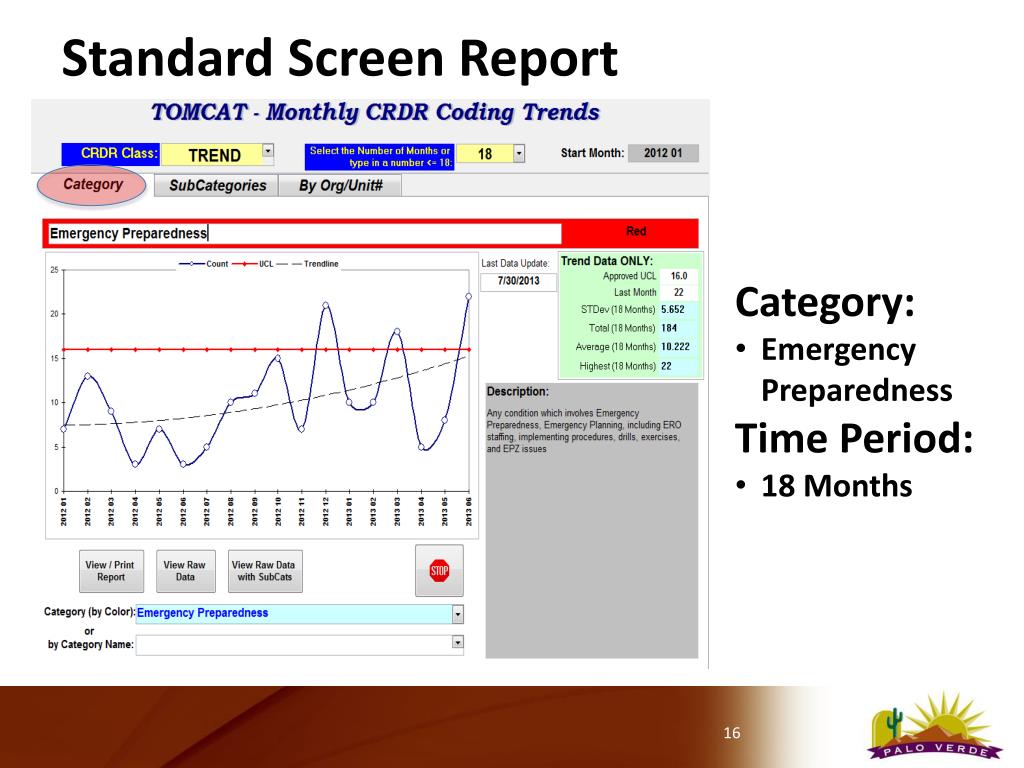Expand the Category (by Color) dropdown
Image resolution: width=1024 pixels, height=768 pixels.
tap(458, 614)
